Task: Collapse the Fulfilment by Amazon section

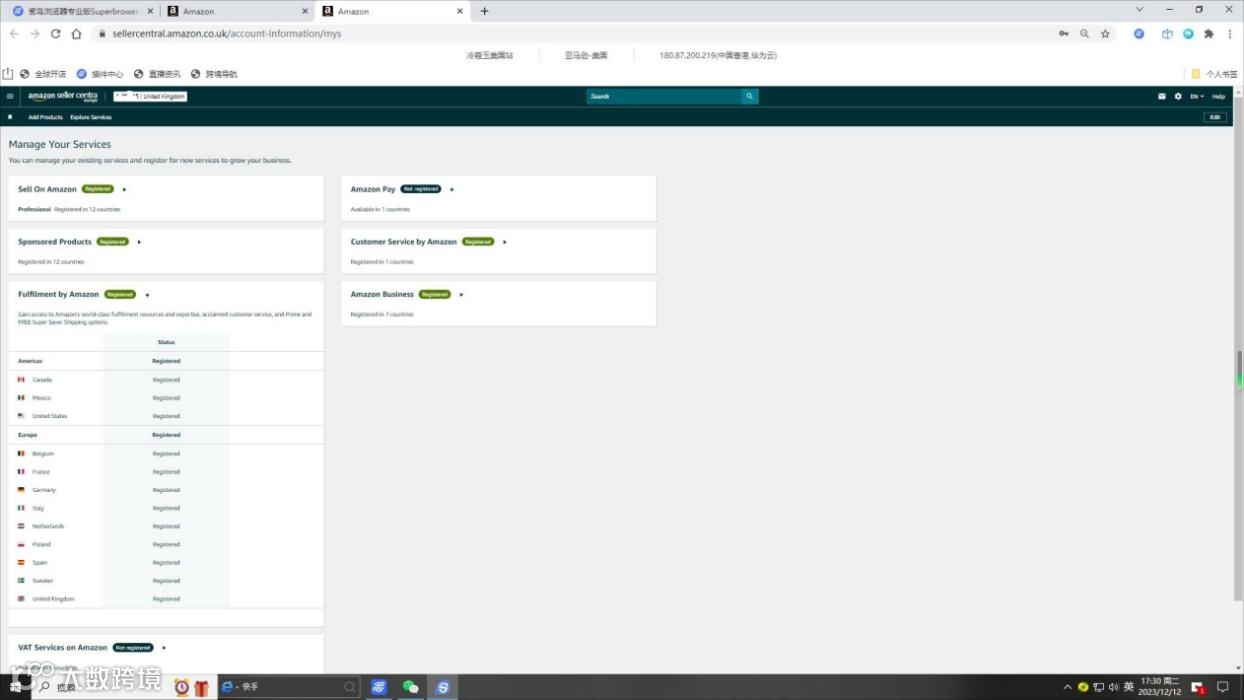Action: click(147, 295)
